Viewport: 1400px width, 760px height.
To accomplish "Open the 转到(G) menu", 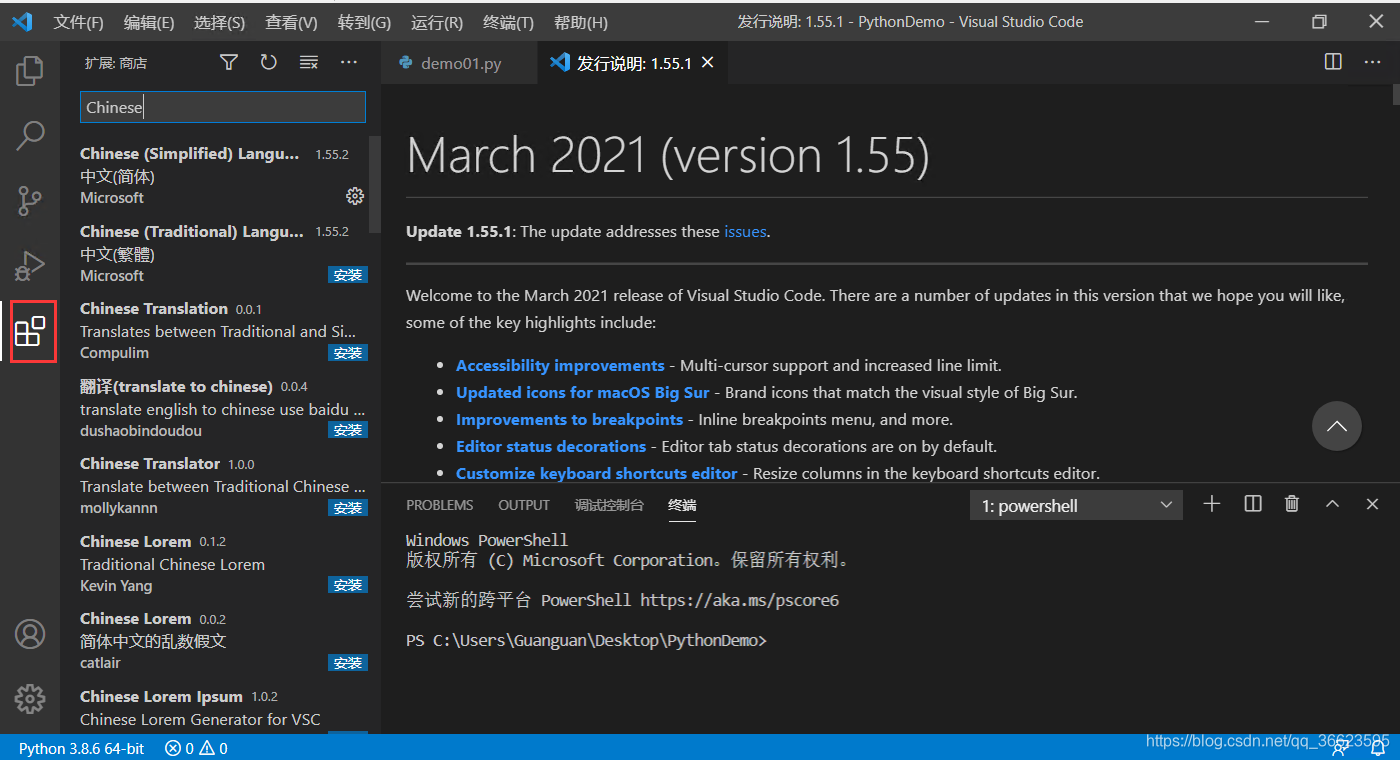I will (364, 22).
